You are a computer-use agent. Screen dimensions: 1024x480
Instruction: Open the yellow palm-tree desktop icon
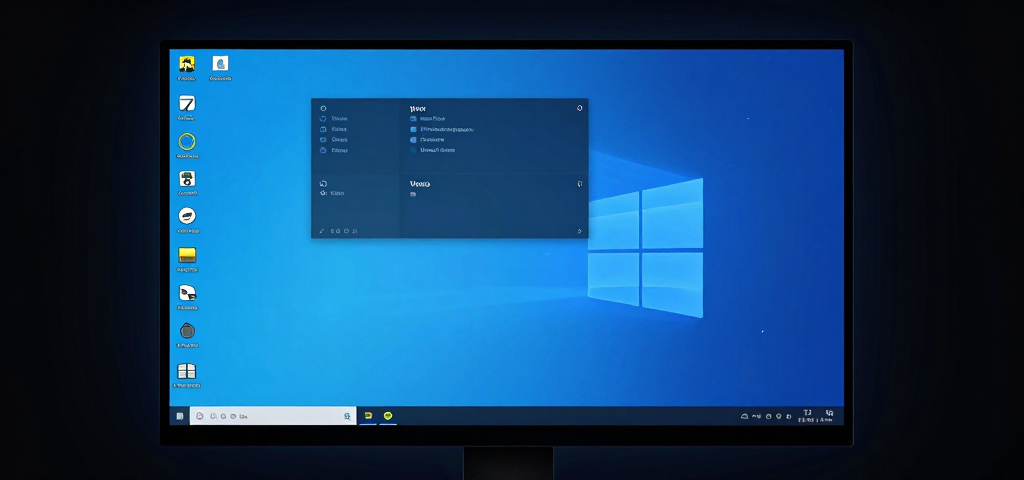(x=187, y=64)
